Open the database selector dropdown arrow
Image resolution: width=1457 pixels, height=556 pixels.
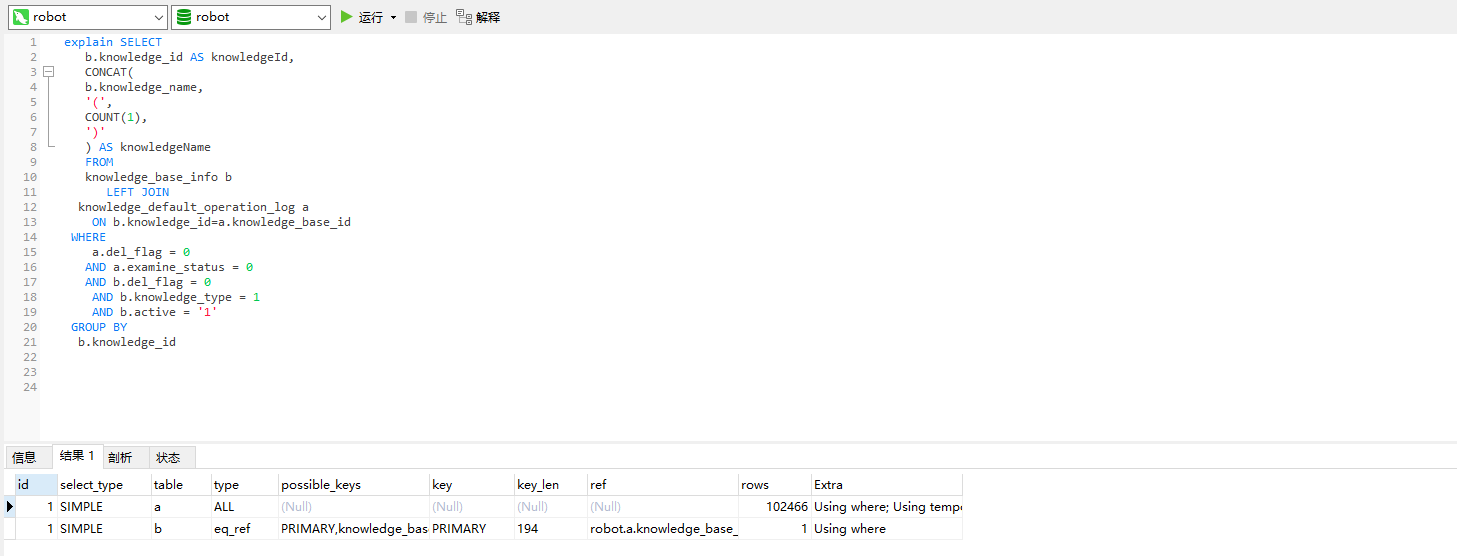click(321, 17)
